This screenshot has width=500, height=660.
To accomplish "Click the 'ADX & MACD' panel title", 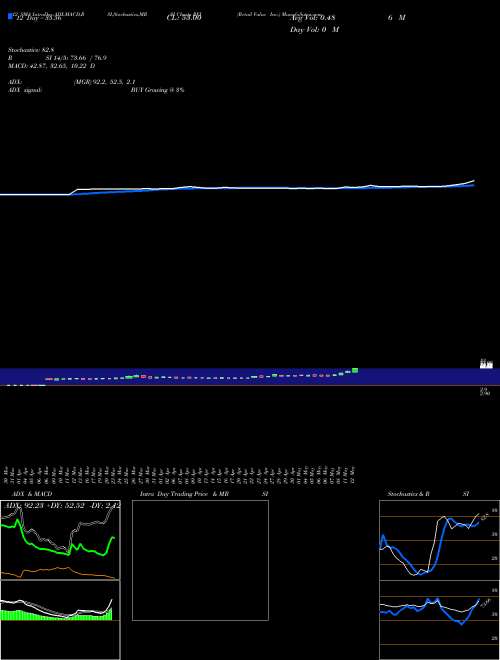I will (32, 494).
